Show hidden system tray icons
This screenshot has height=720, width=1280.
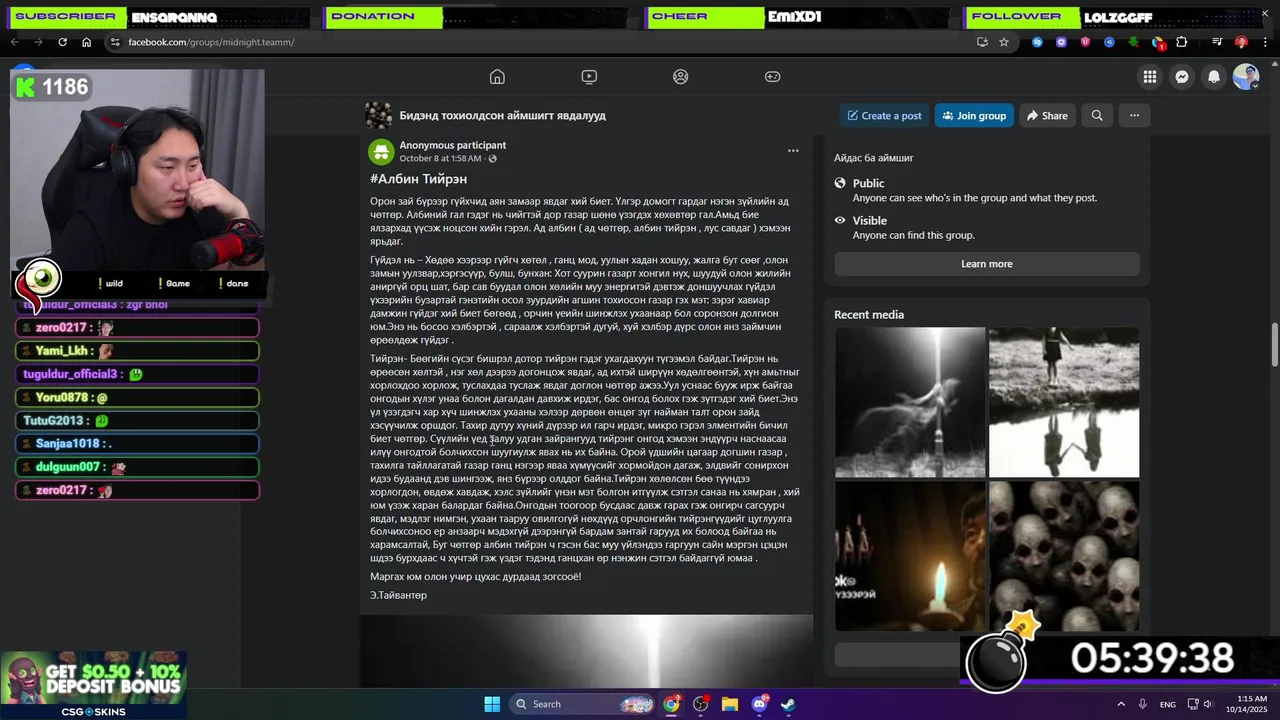1121,704
